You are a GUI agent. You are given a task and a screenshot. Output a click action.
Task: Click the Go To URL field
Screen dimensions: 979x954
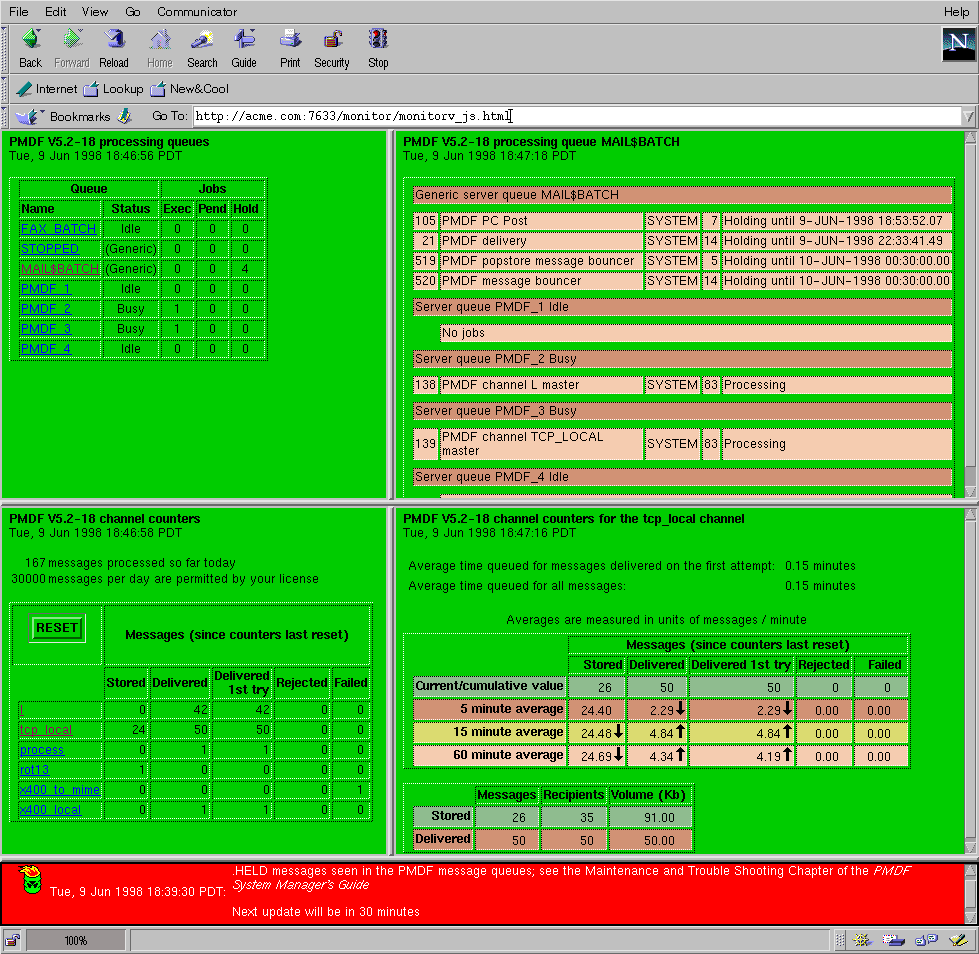pyautogui.click(x=577, y=116)
